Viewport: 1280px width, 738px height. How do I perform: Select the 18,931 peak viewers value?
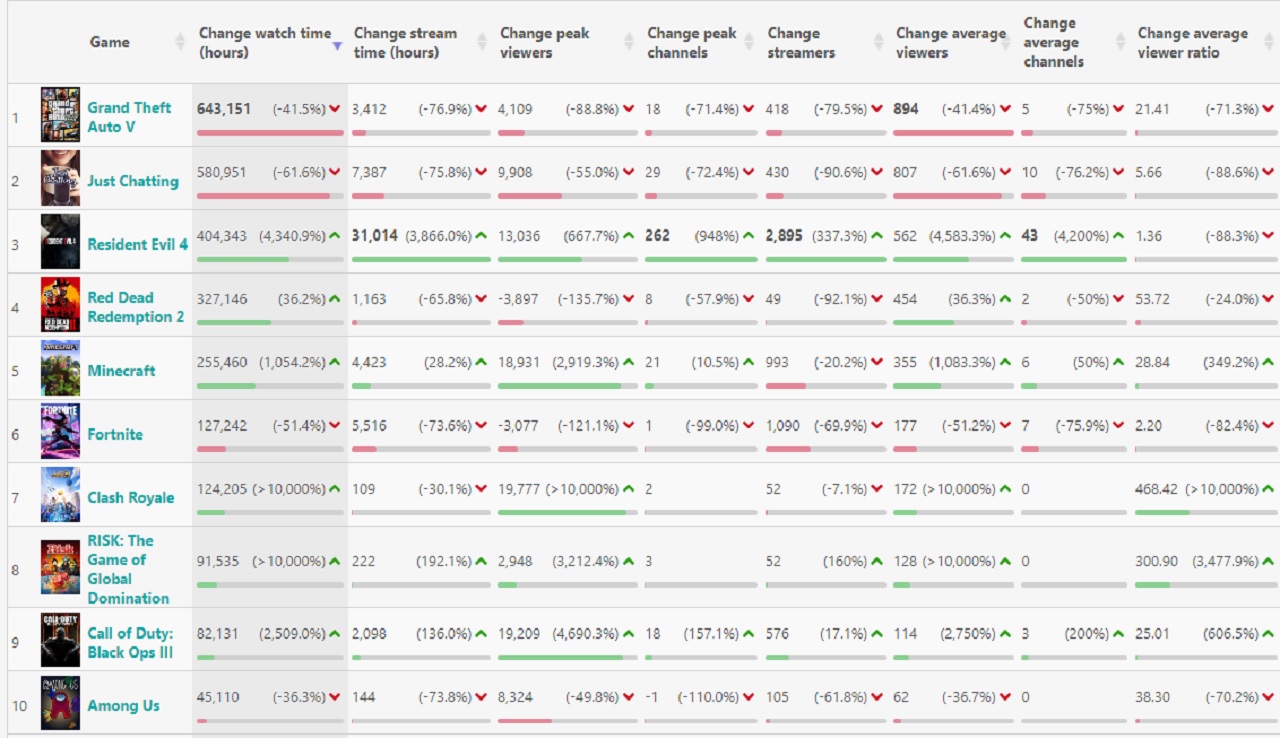click(519, 362)
